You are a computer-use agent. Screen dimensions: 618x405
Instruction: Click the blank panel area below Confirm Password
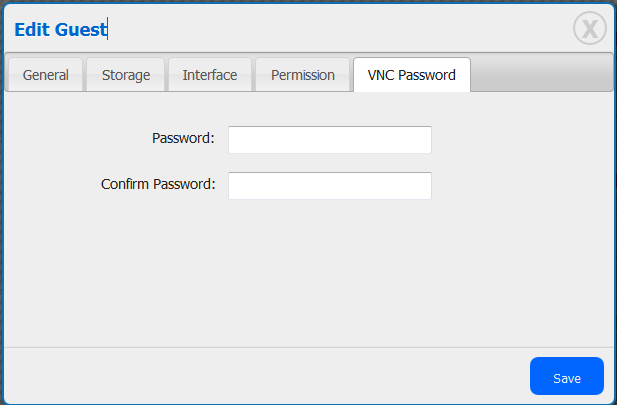pyautogui.click(x=310, y=270)
